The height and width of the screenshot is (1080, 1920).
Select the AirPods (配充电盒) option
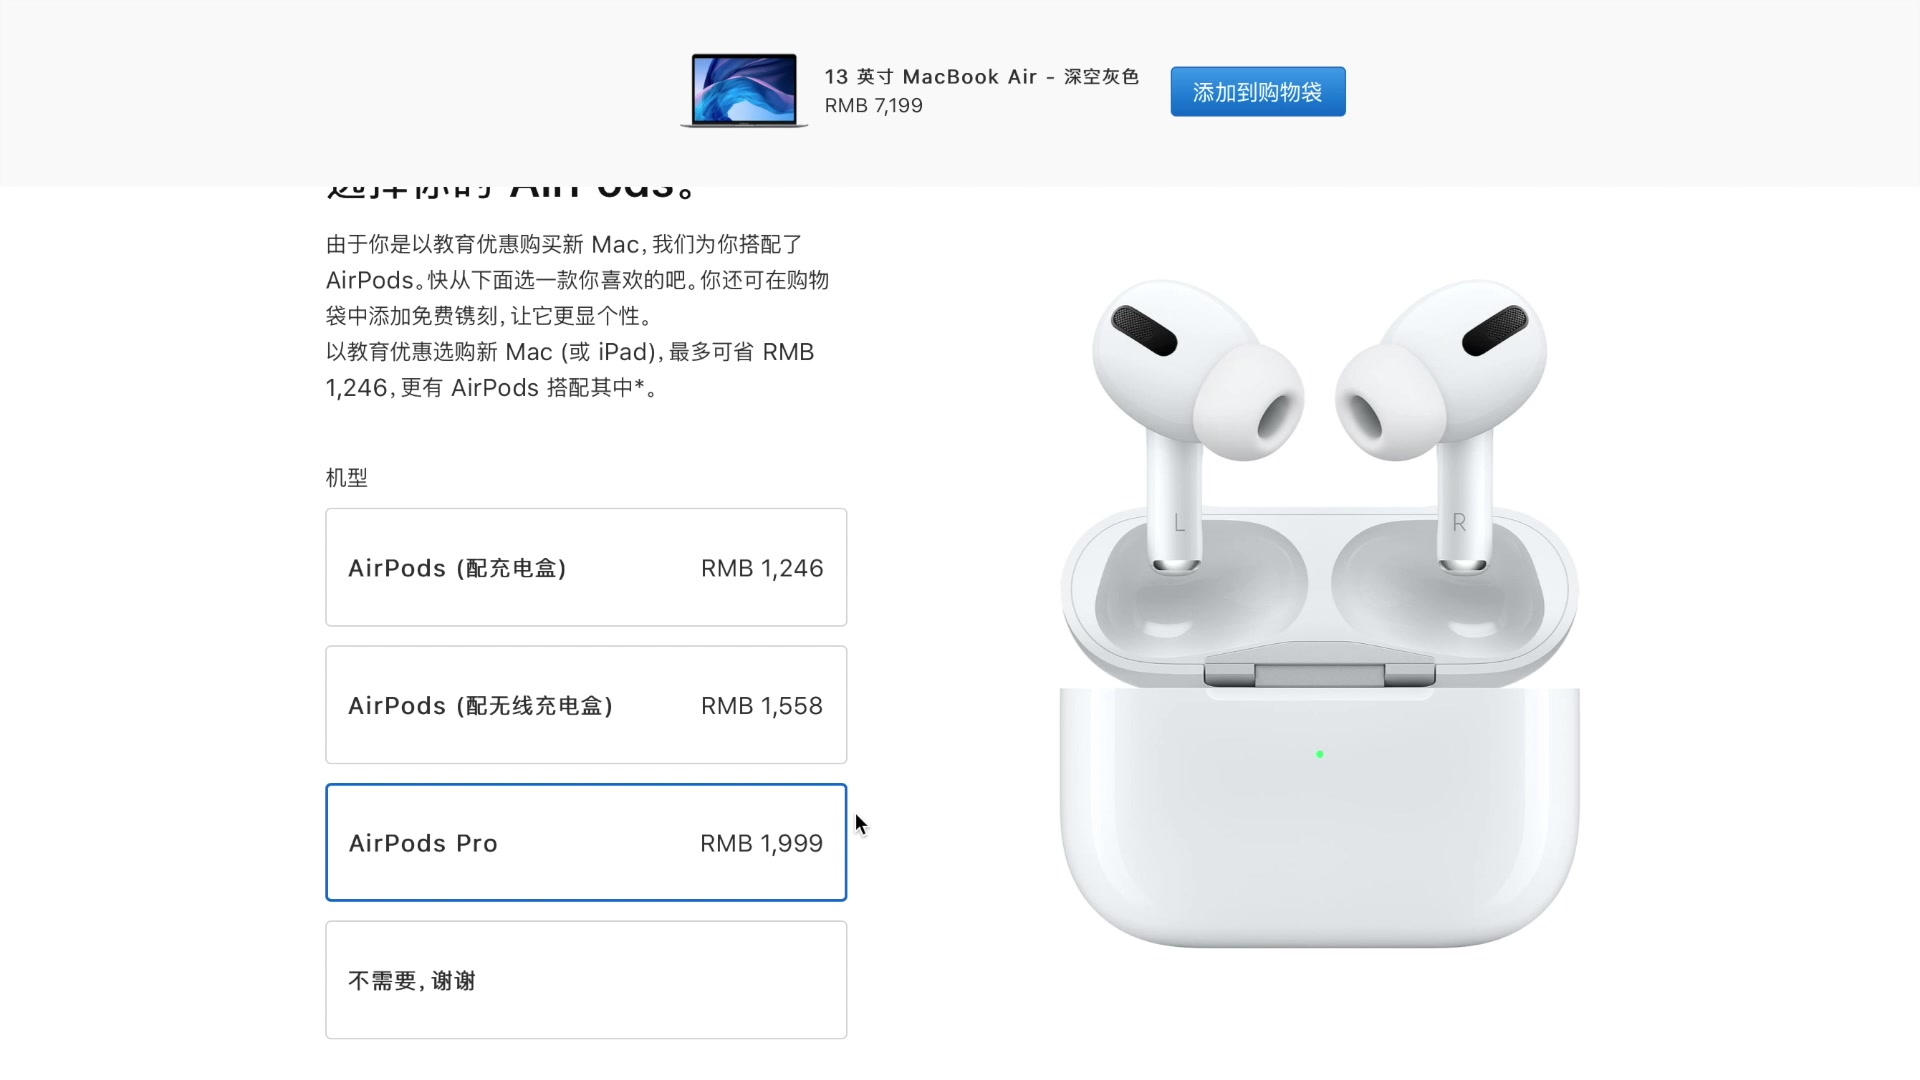click(x=586, y=567)
